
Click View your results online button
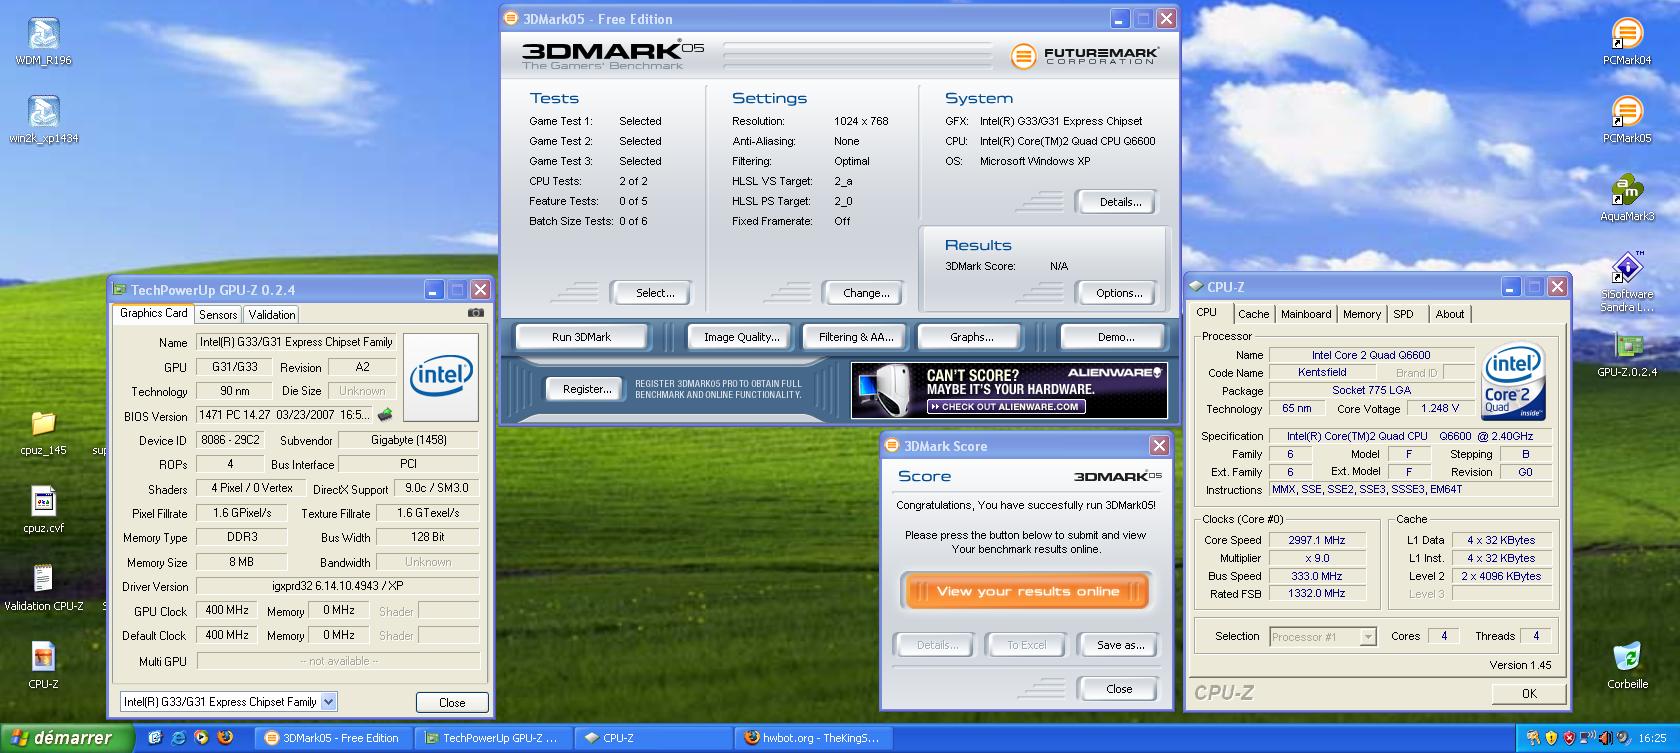click(1027, 591)
